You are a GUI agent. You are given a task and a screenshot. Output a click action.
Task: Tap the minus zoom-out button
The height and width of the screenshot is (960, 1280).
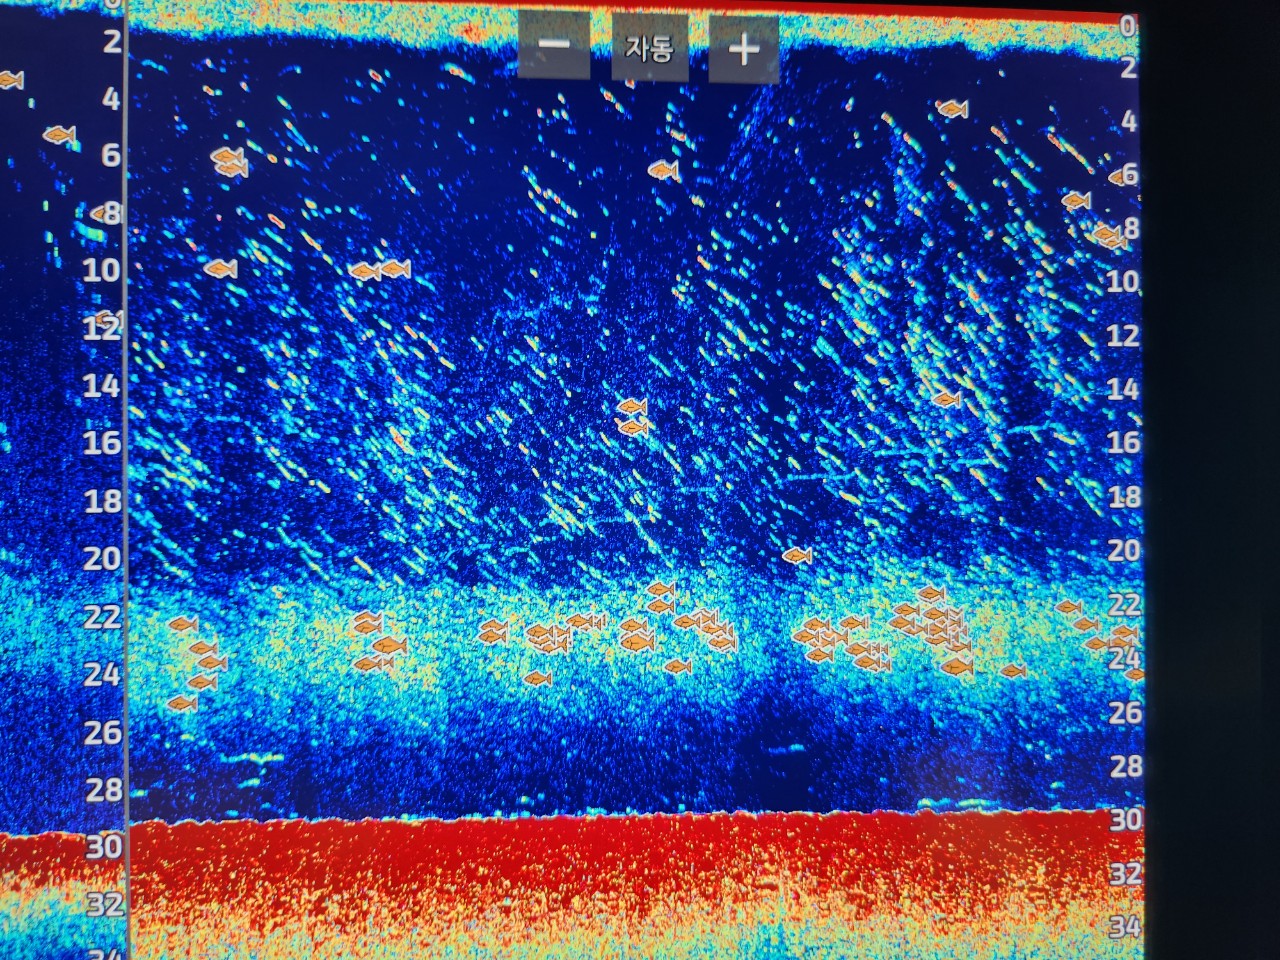click(x=554, y=46)
